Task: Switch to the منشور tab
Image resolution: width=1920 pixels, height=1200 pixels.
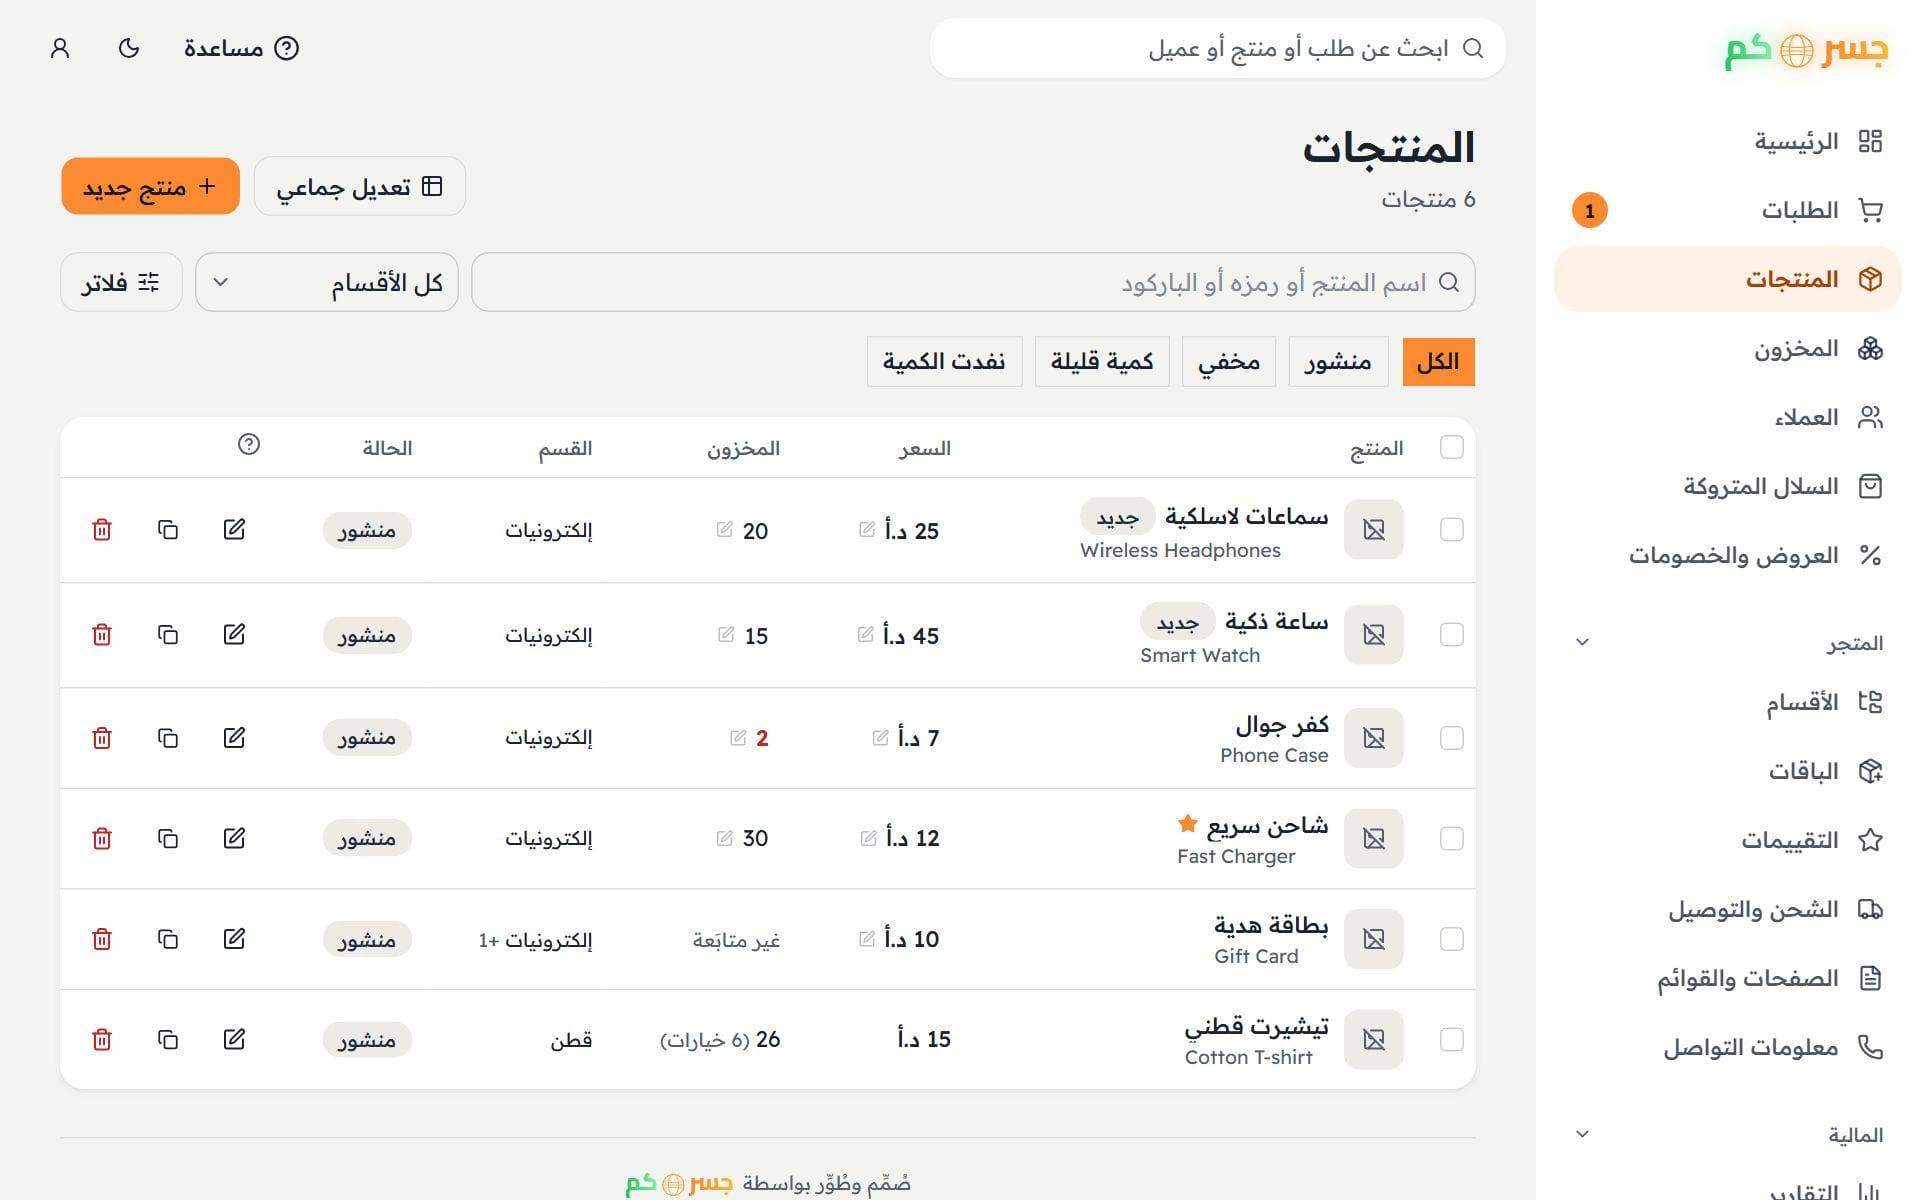Action: click(1338, 362)
